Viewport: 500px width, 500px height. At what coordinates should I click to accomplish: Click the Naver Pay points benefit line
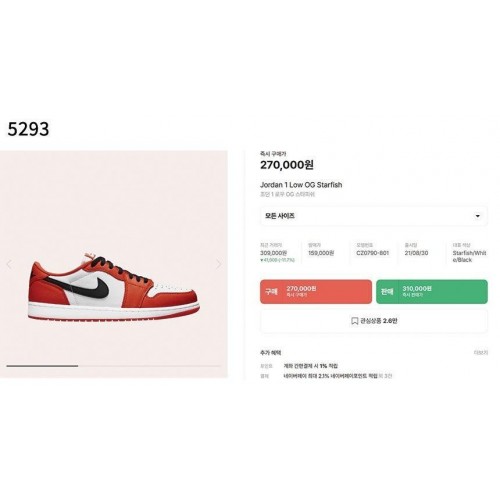[x=337, y=376]
